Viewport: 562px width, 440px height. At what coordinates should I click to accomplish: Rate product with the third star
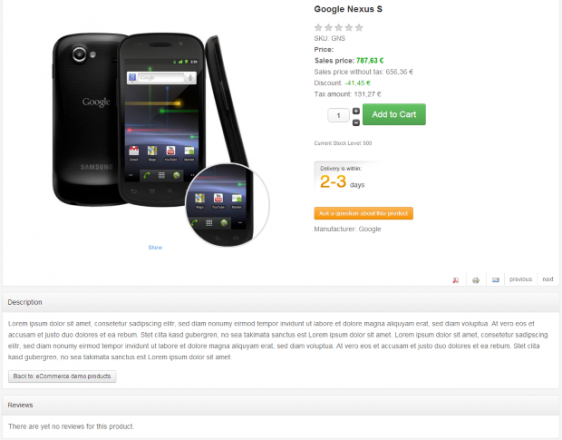point(338,28)
